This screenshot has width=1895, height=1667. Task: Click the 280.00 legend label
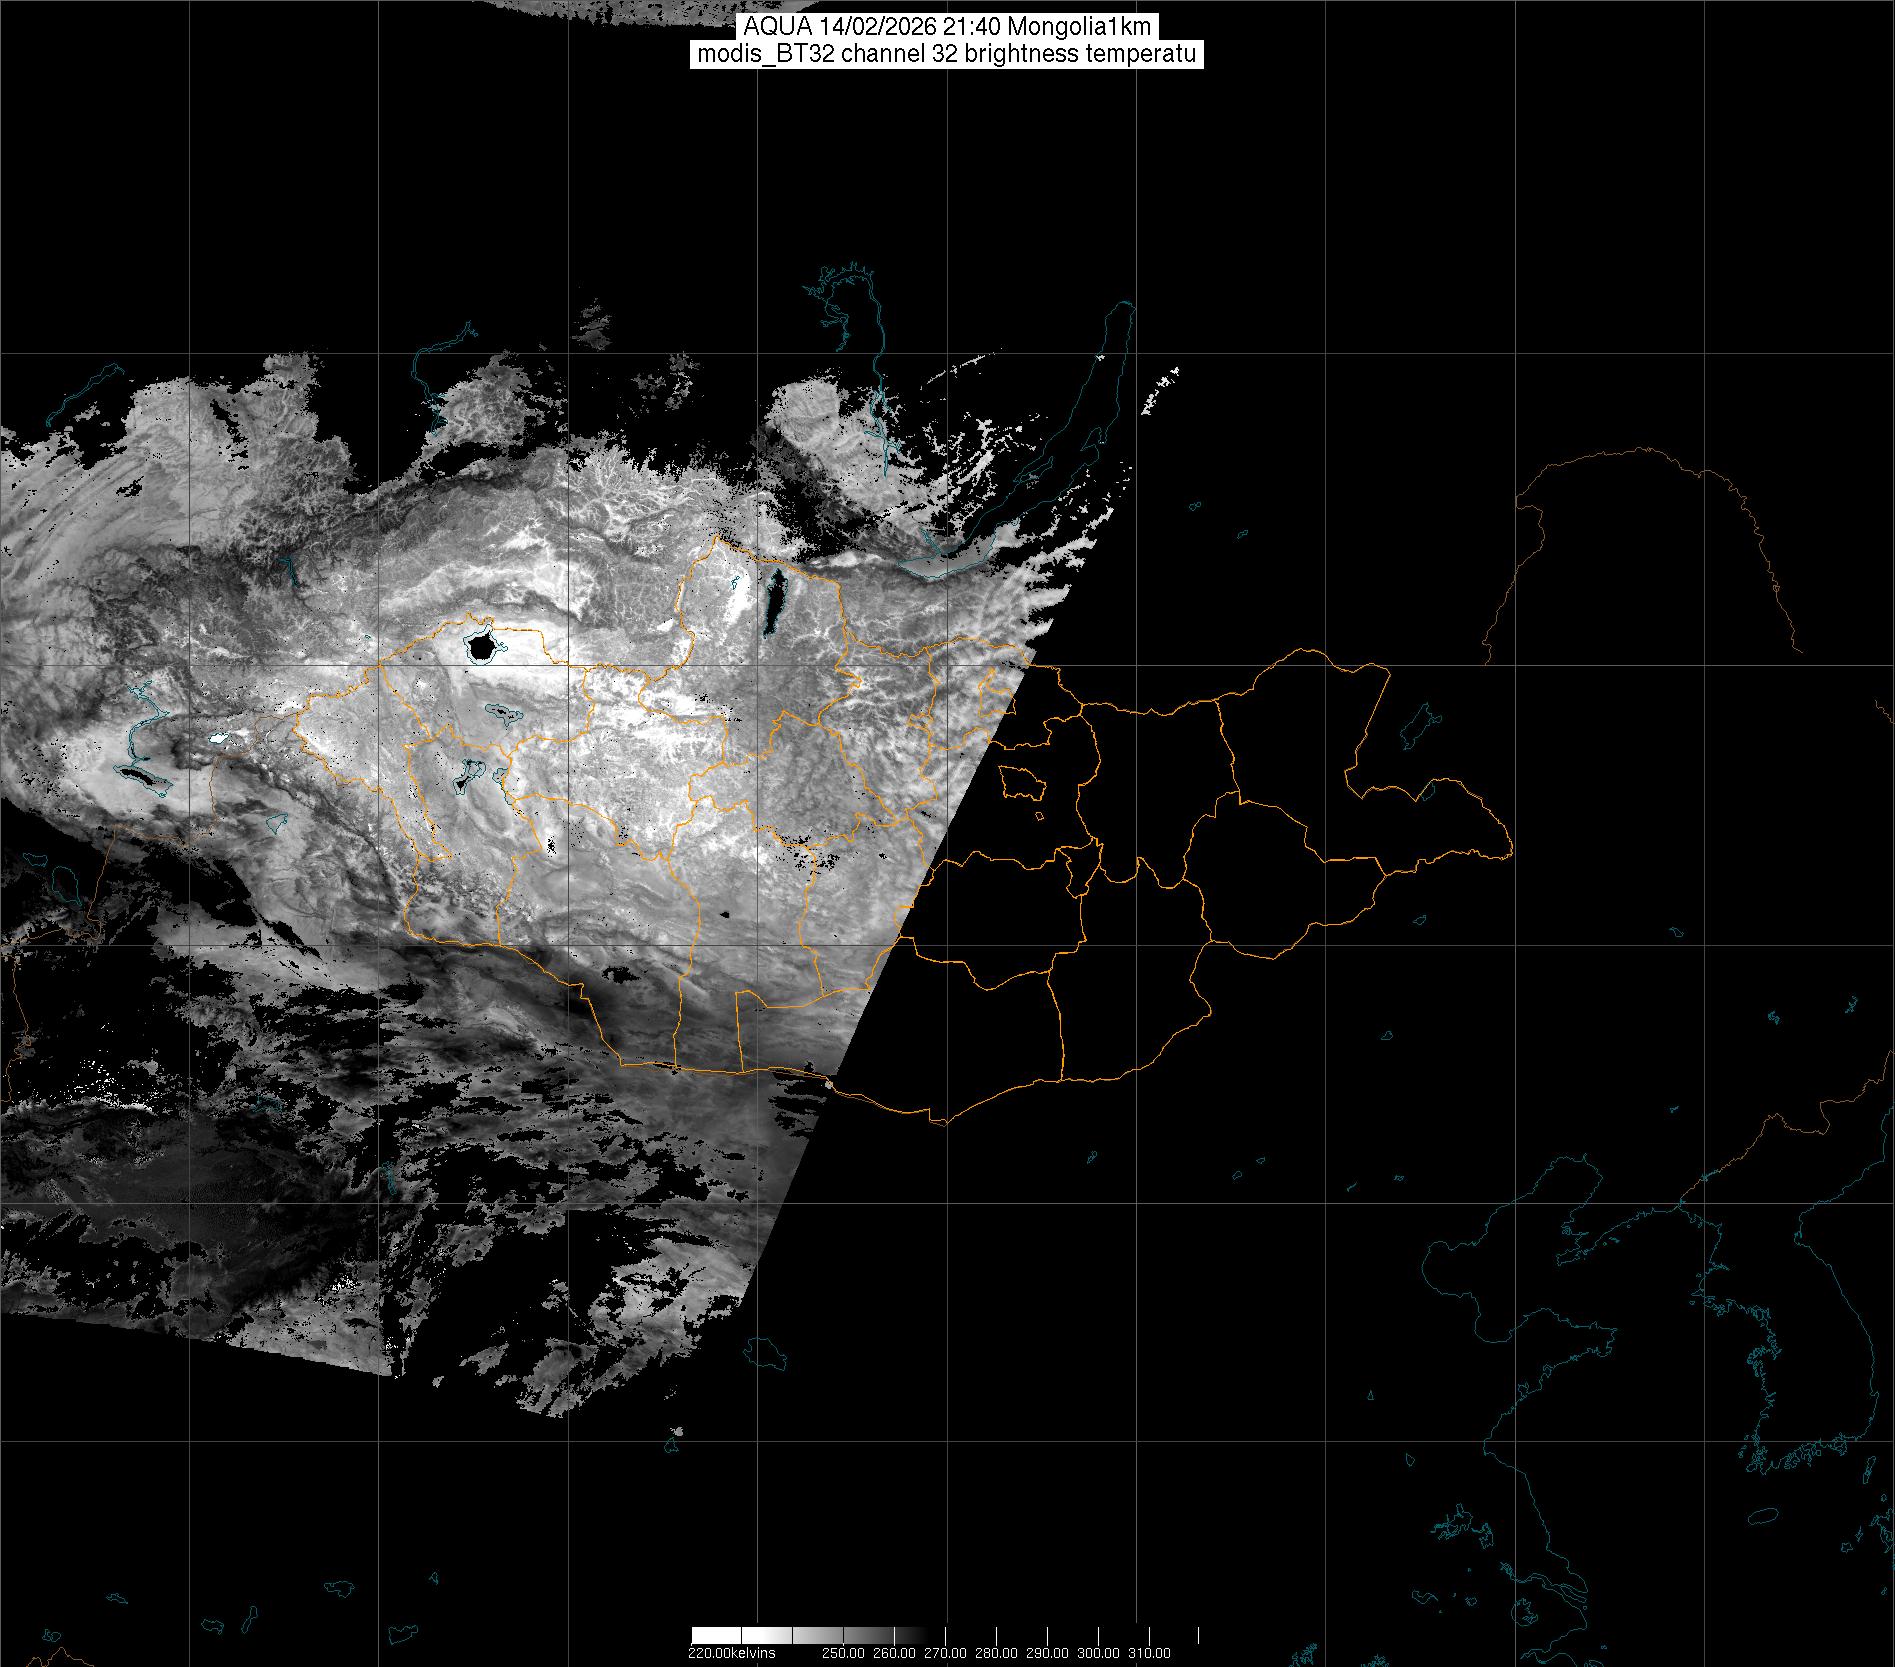996,1653
